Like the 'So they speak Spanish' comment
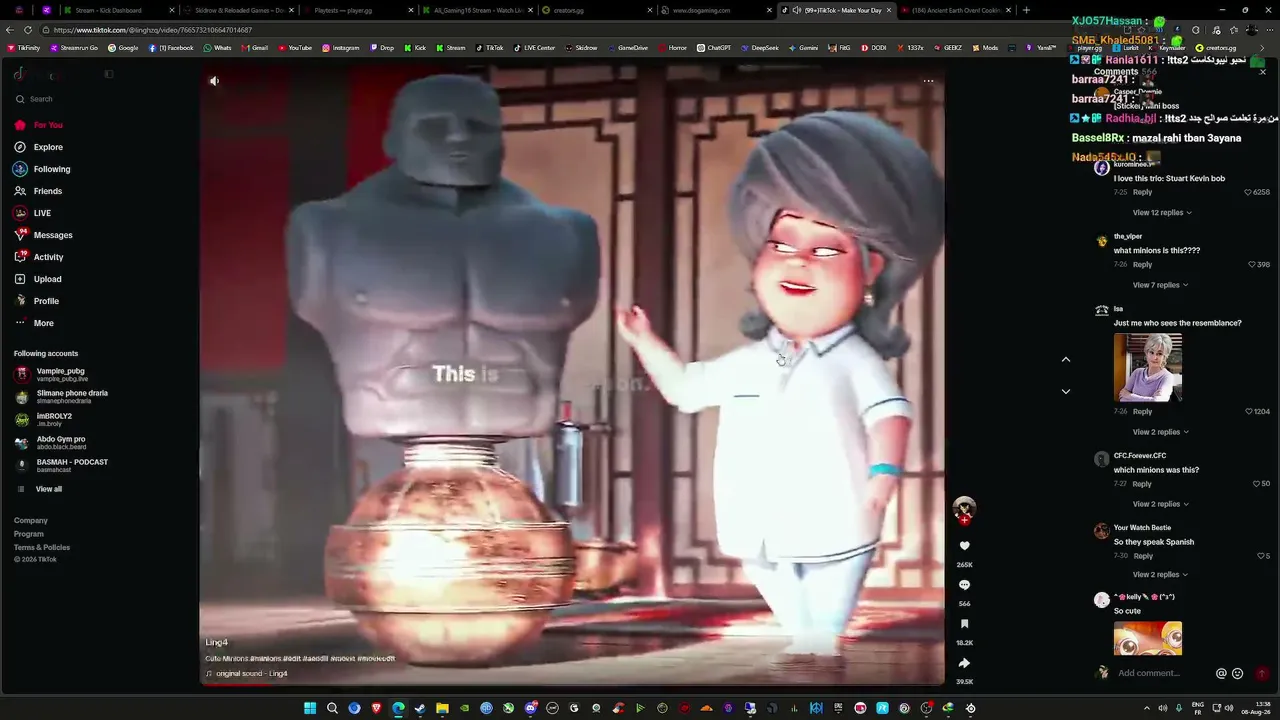This screenshot has height=720, width=1280. (x=1261, y=556)
